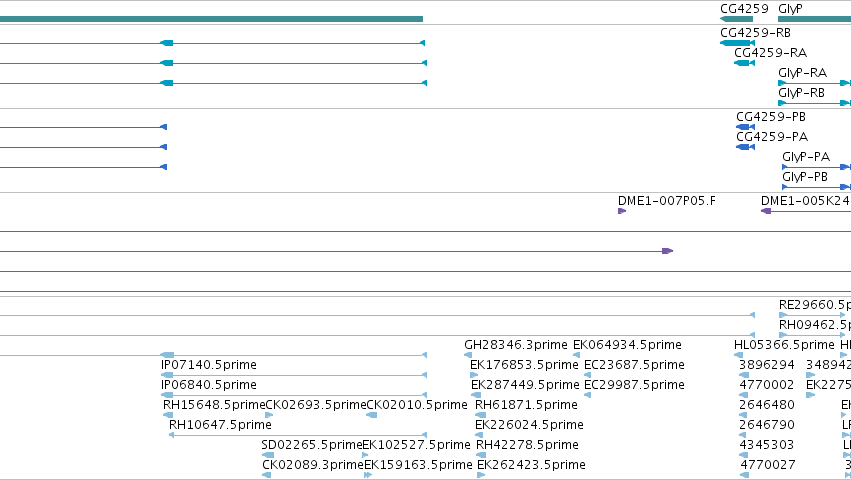Viewport: 851px width, 480px height.
Task: Select the 3896294 feature label
Action: [766, 365]
